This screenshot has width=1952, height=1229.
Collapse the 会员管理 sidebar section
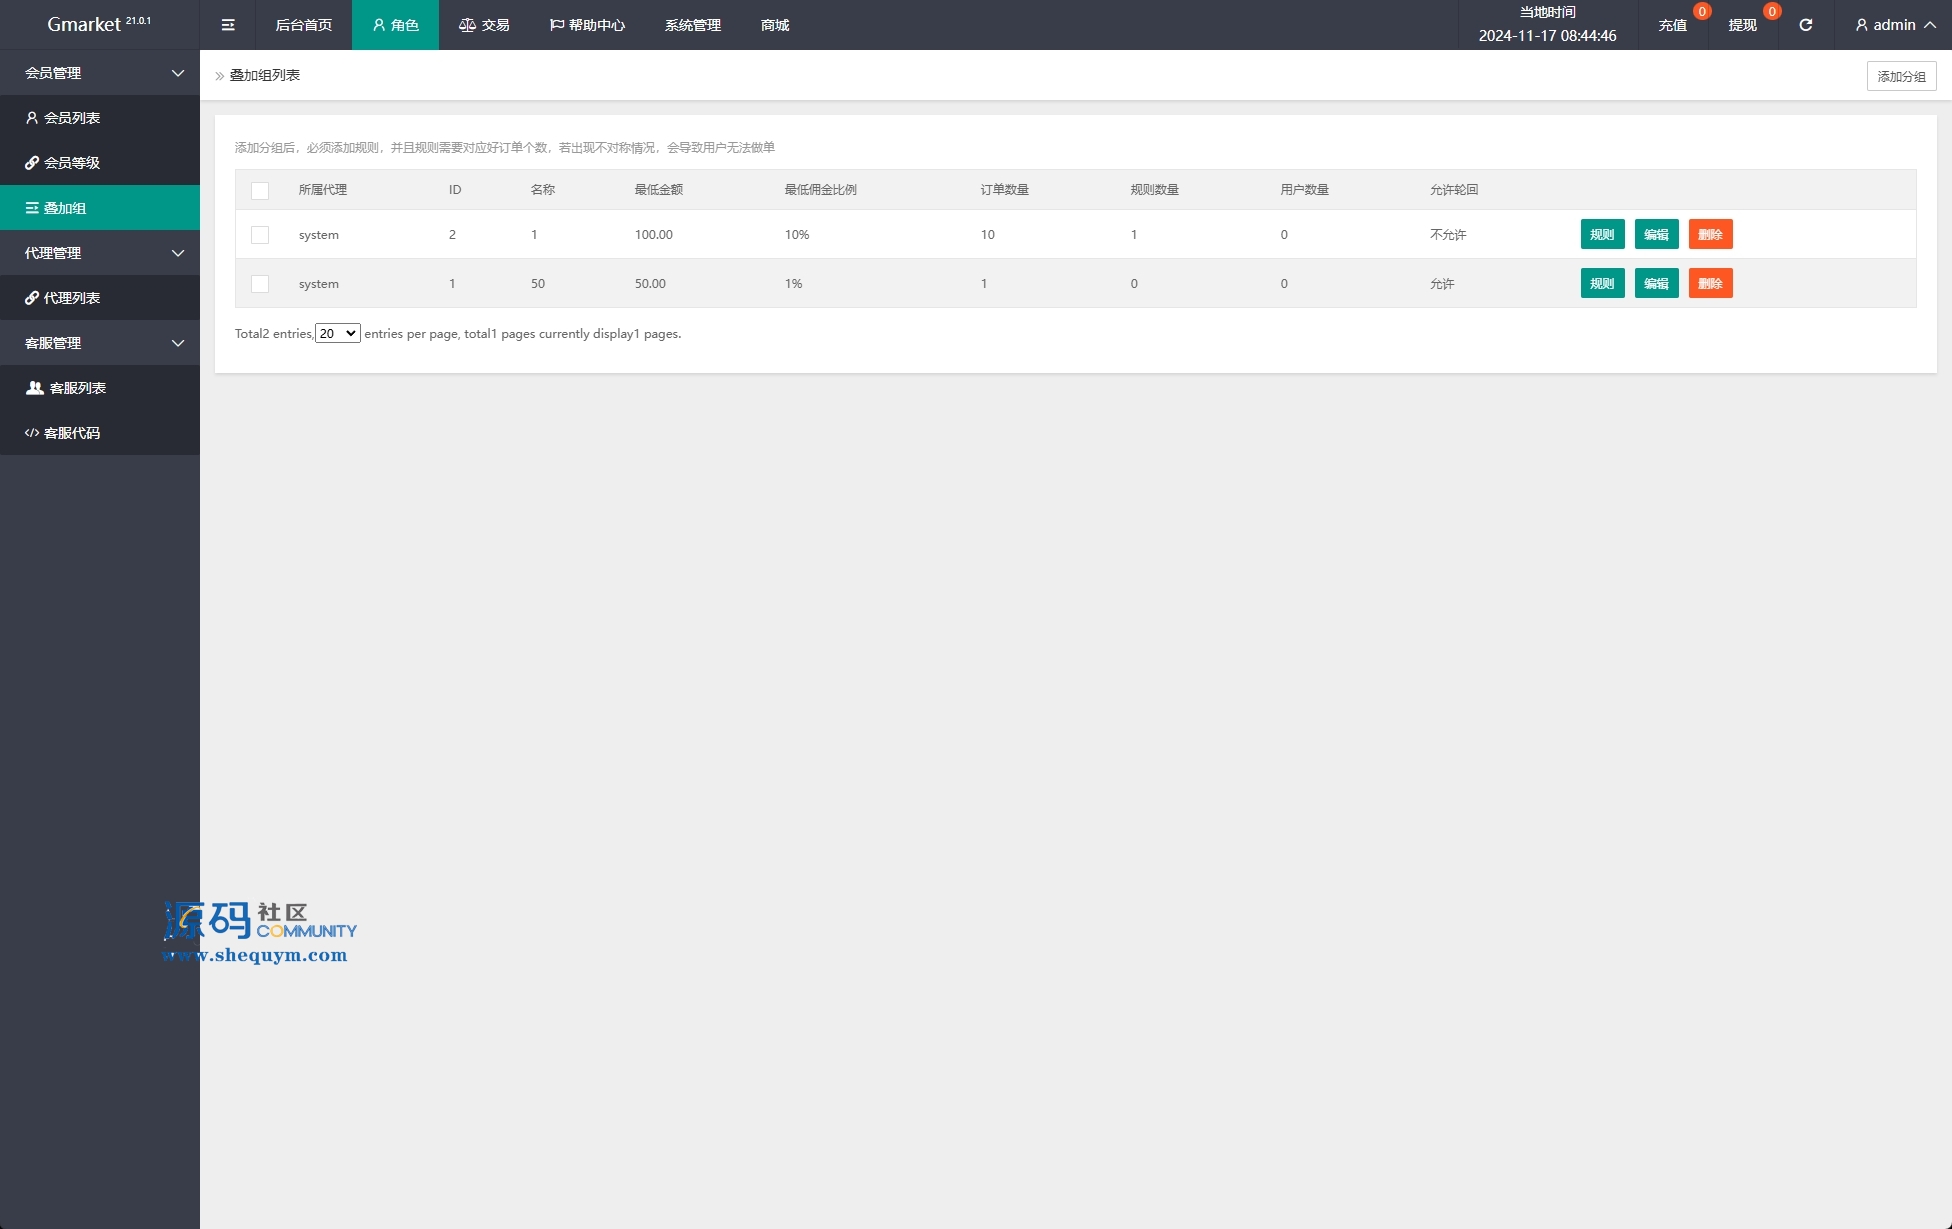pyautogui.click(x=100, y=73)
